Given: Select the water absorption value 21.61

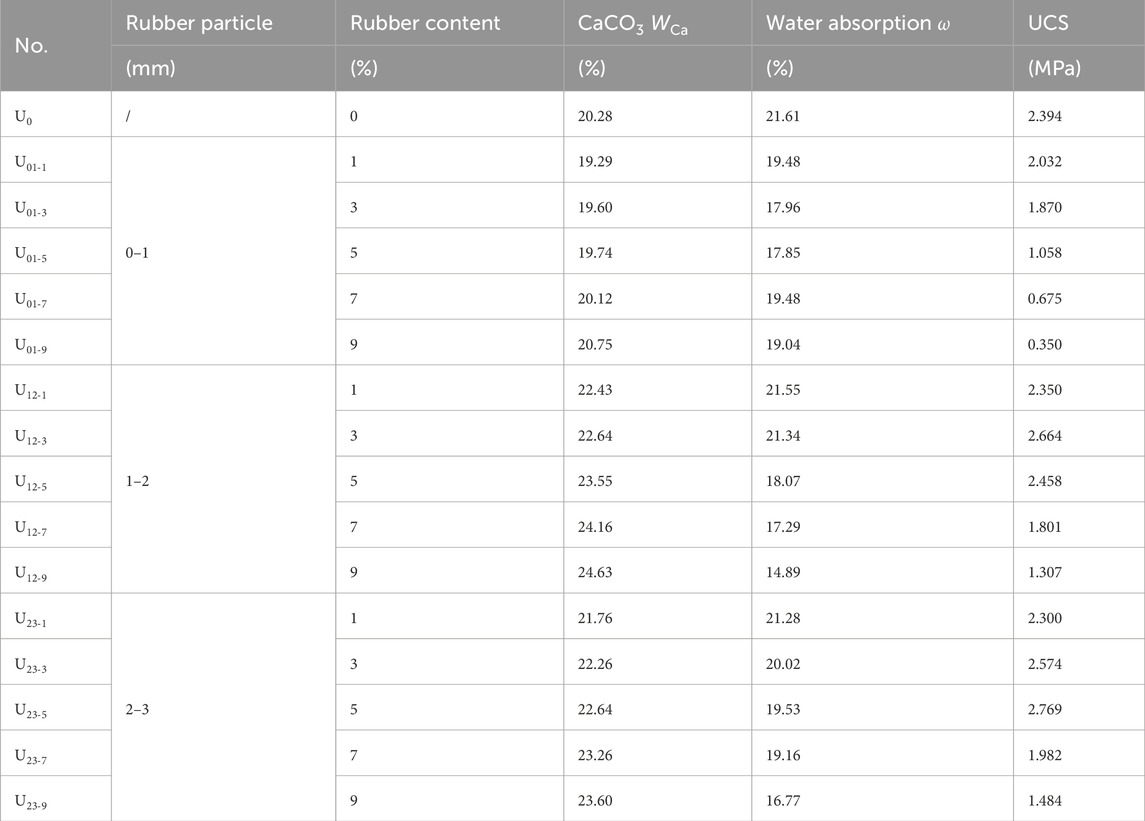Looking at the screenshot, I should 783,116.
